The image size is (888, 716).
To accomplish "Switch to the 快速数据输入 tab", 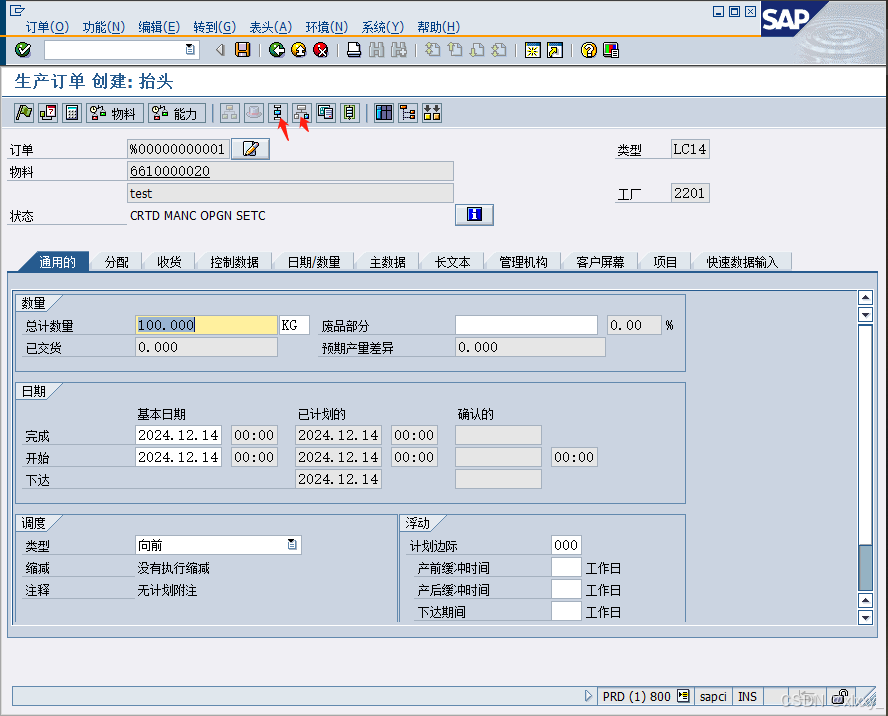I will pyautogui.click(x=742, y=262).
